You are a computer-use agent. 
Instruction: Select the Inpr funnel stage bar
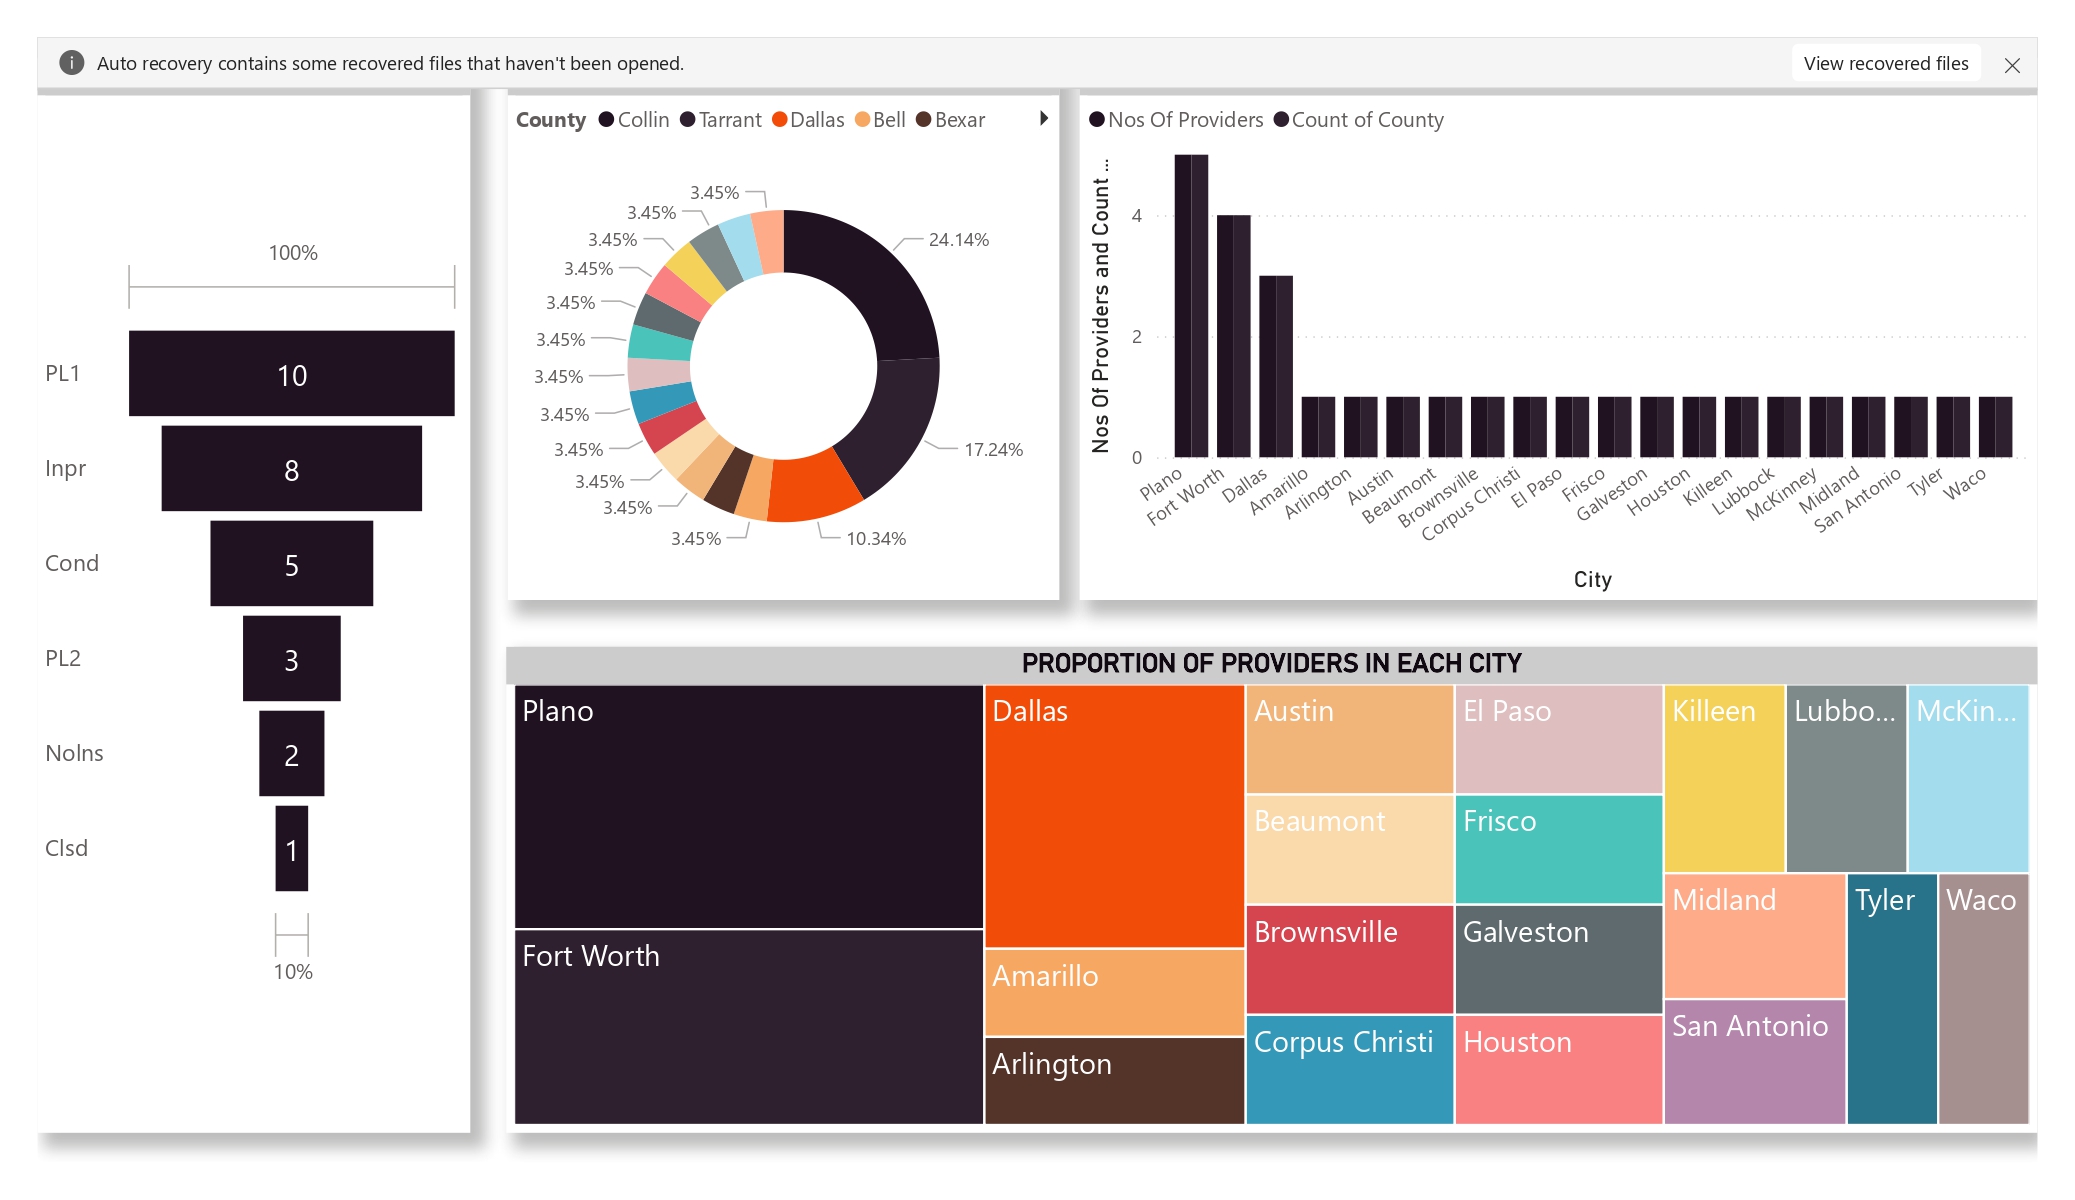click(291, 469)
